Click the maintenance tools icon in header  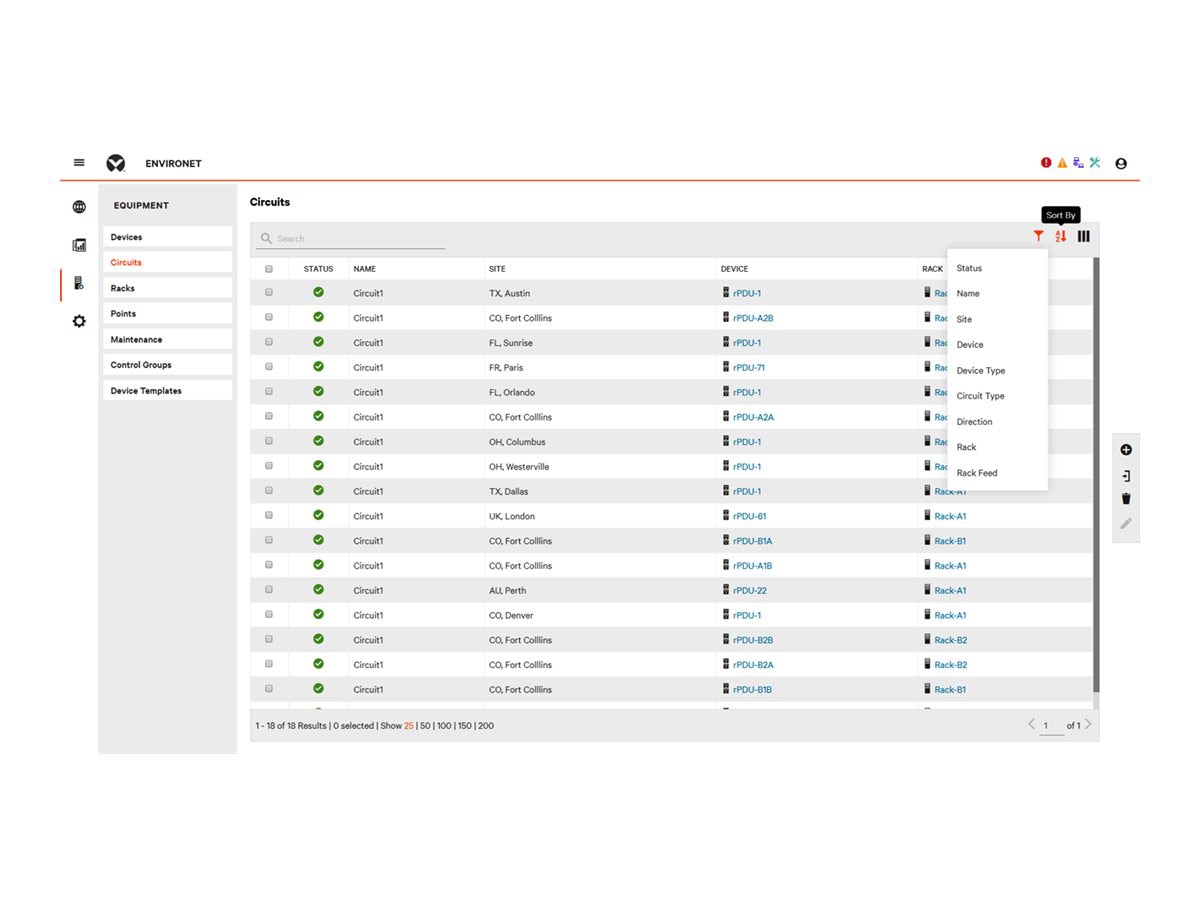coord(1094,162)
